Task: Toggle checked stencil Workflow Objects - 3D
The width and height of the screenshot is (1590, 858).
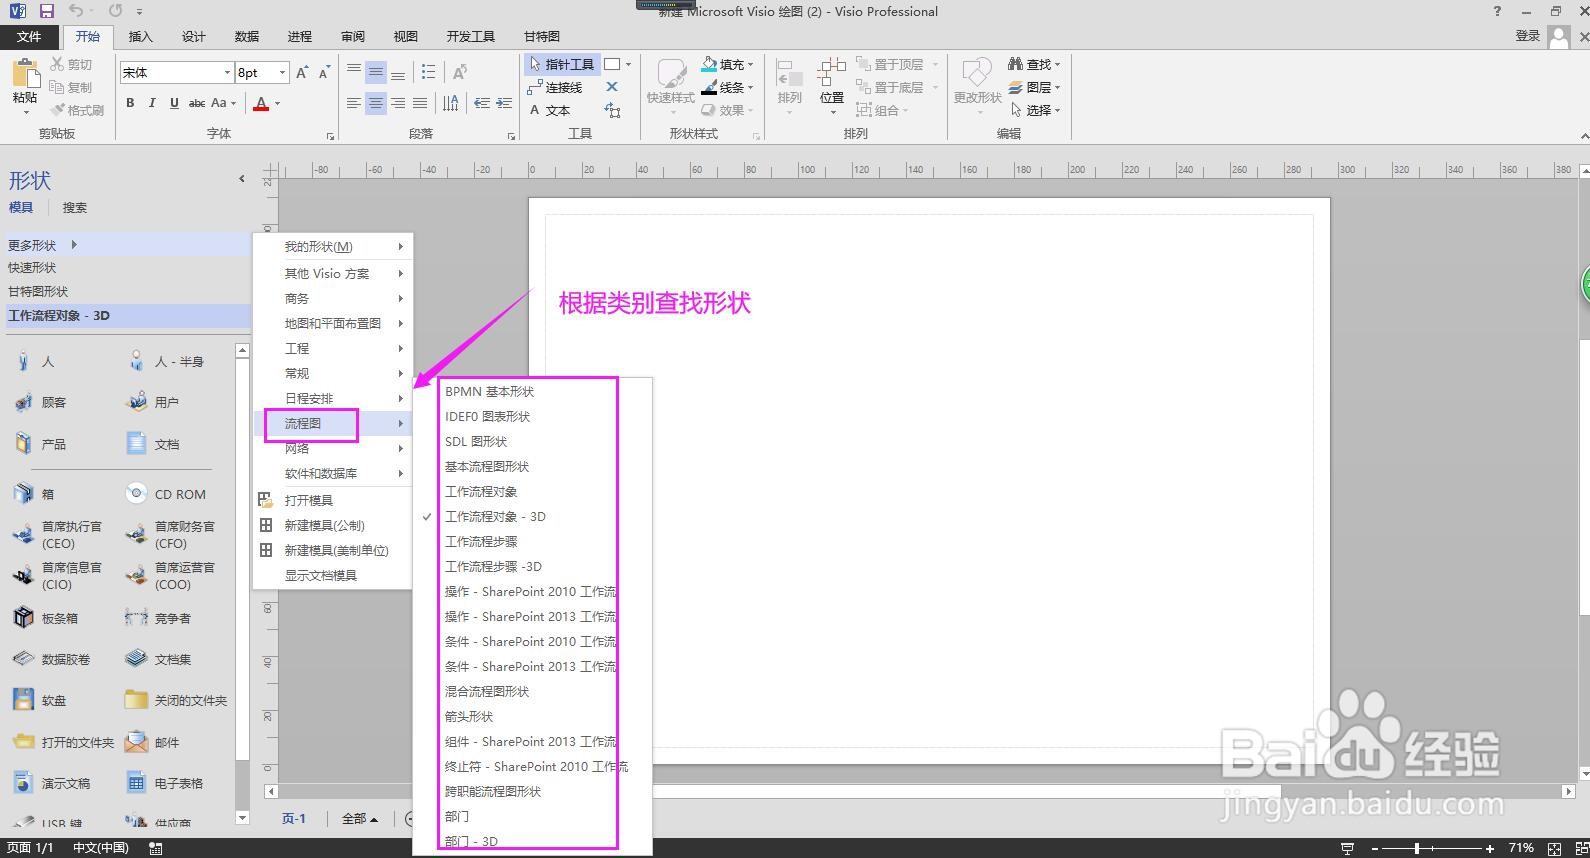Action: [x=496, y=516]
